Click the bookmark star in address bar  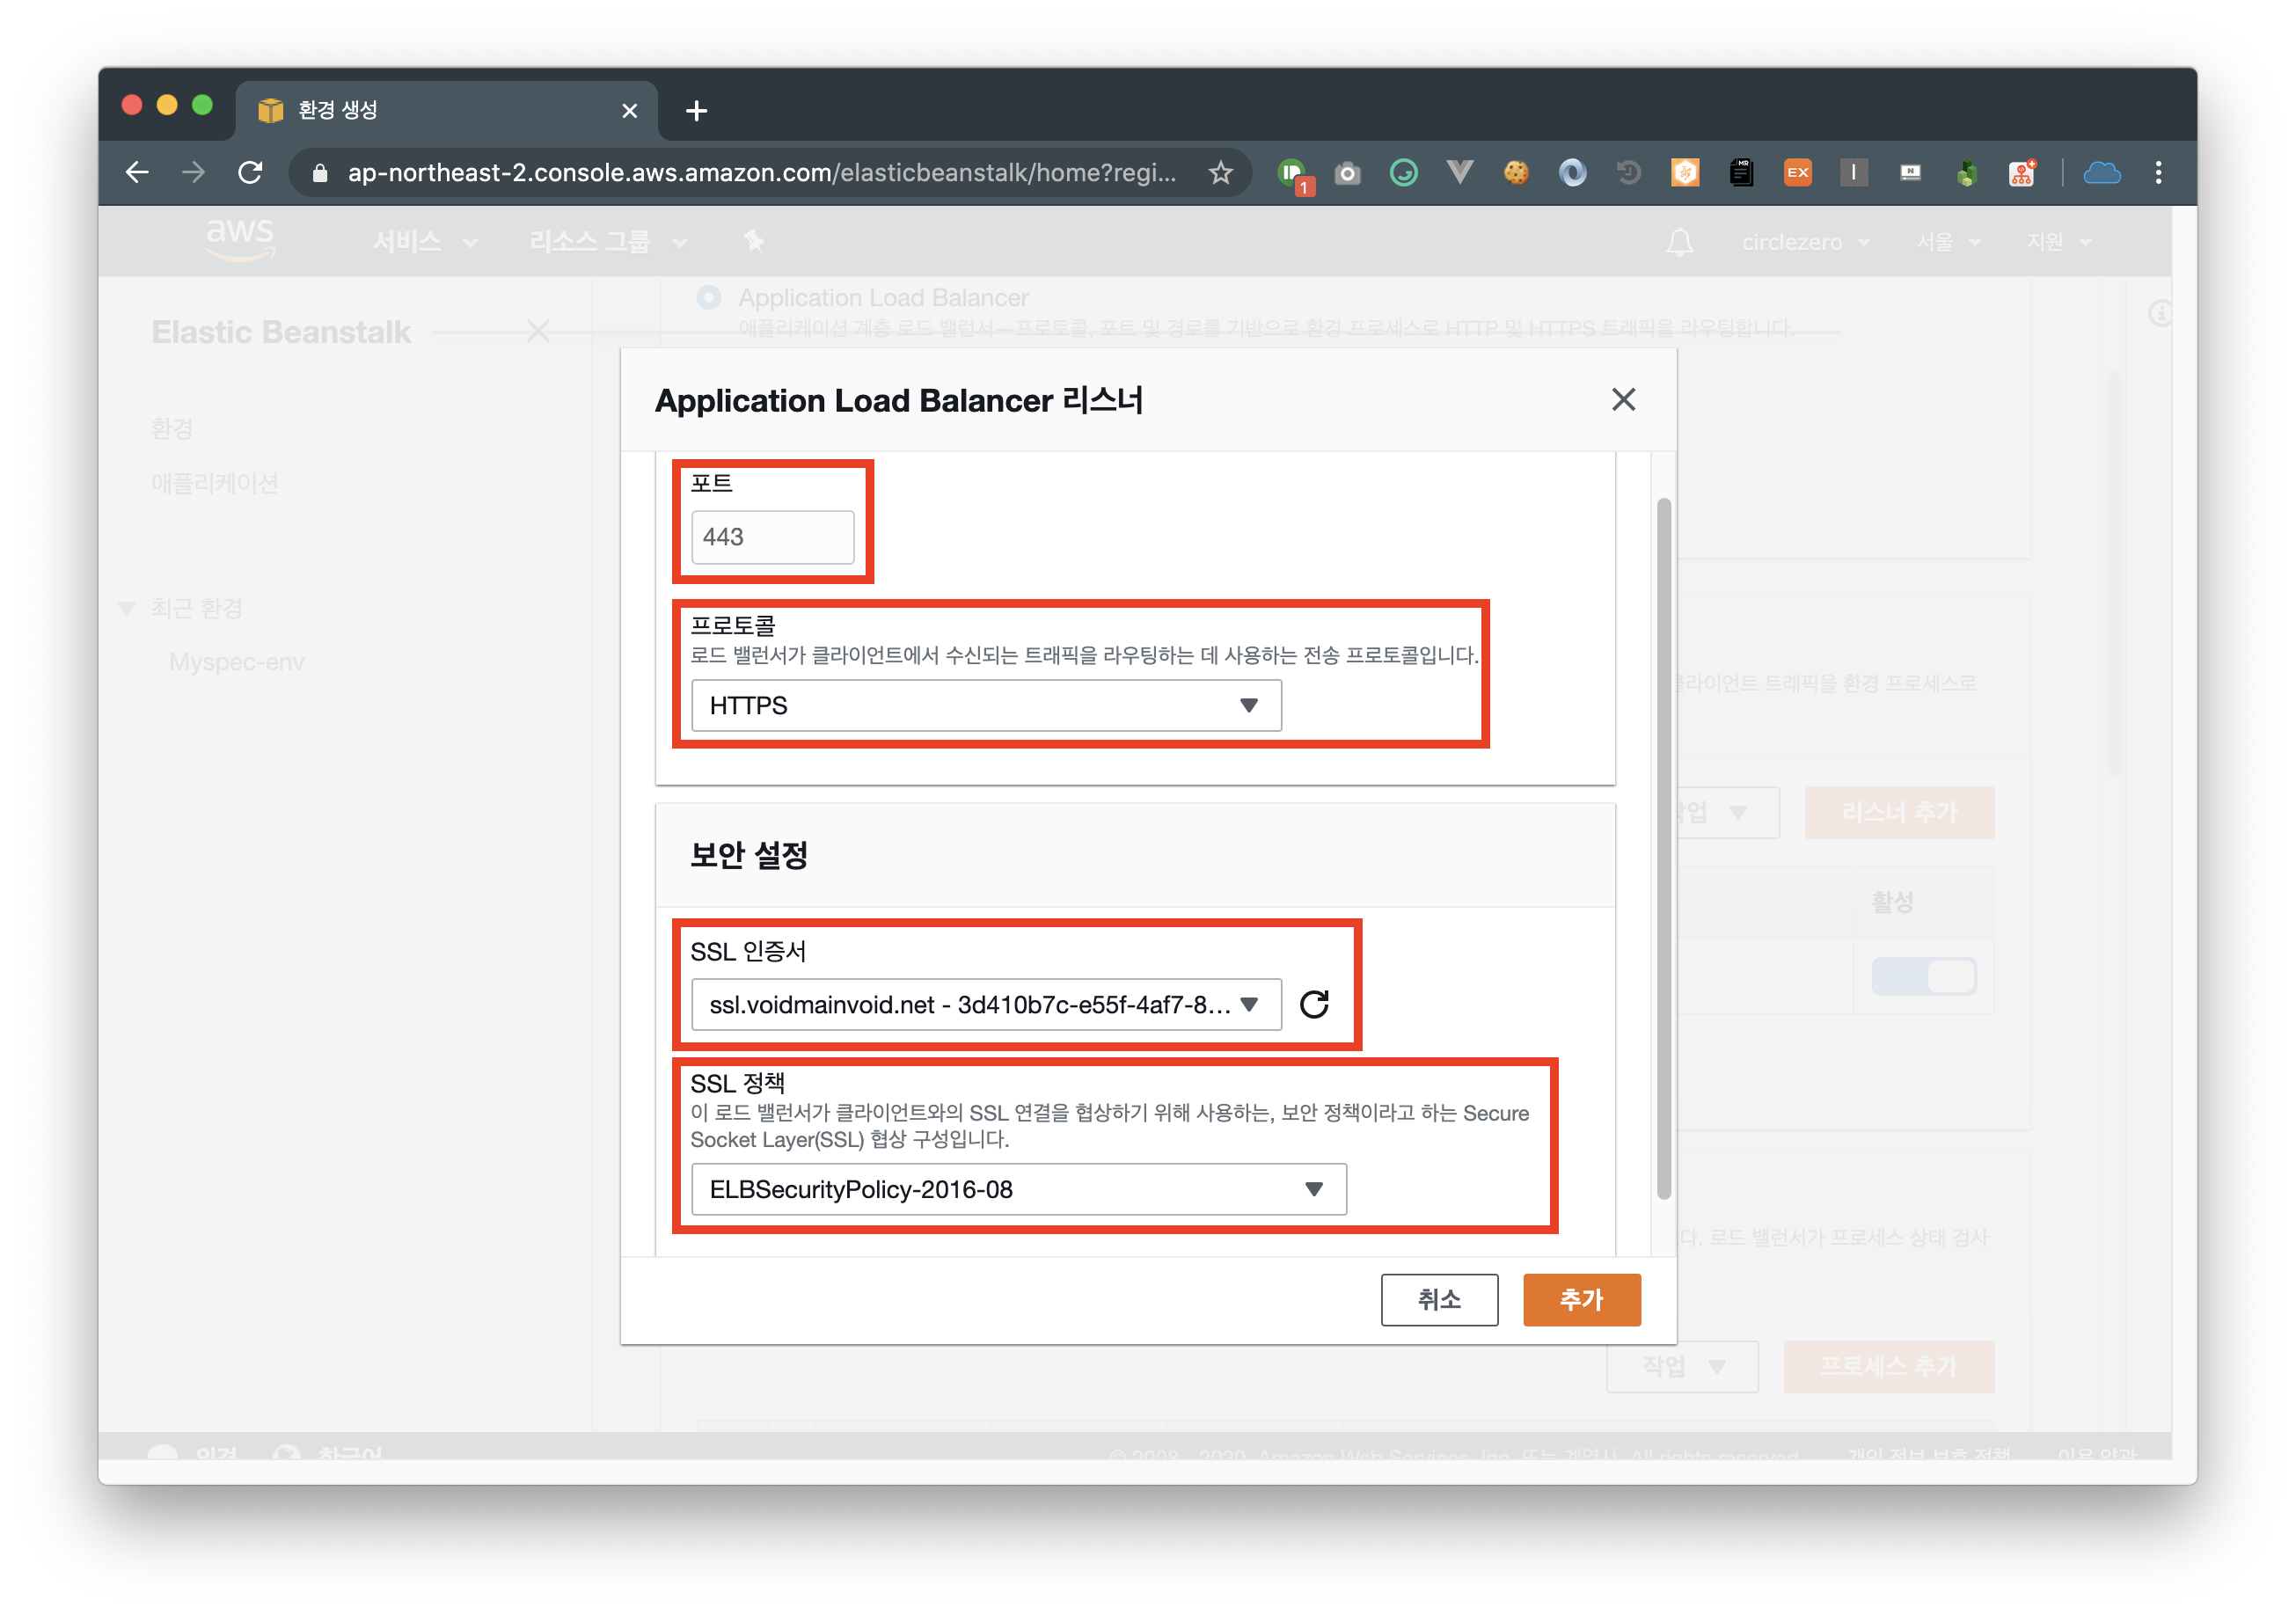tap(1220, 173)
